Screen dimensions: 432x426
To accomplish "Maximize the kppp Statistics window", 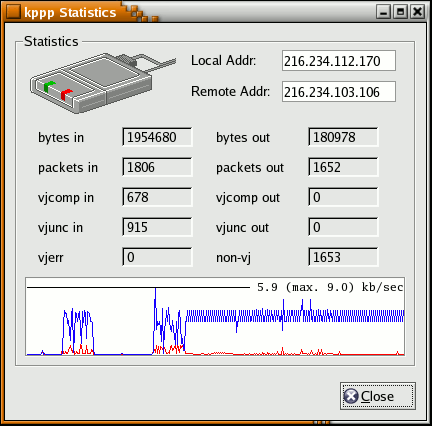I will tap(400, 12).
